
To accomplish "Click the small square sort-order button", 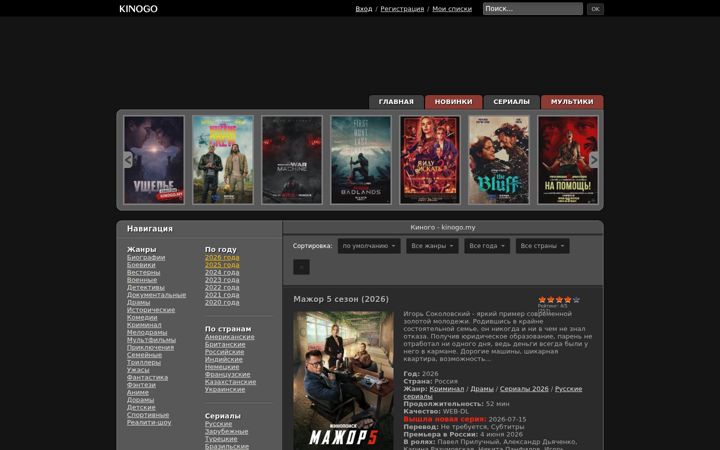I will coord(301,267).
